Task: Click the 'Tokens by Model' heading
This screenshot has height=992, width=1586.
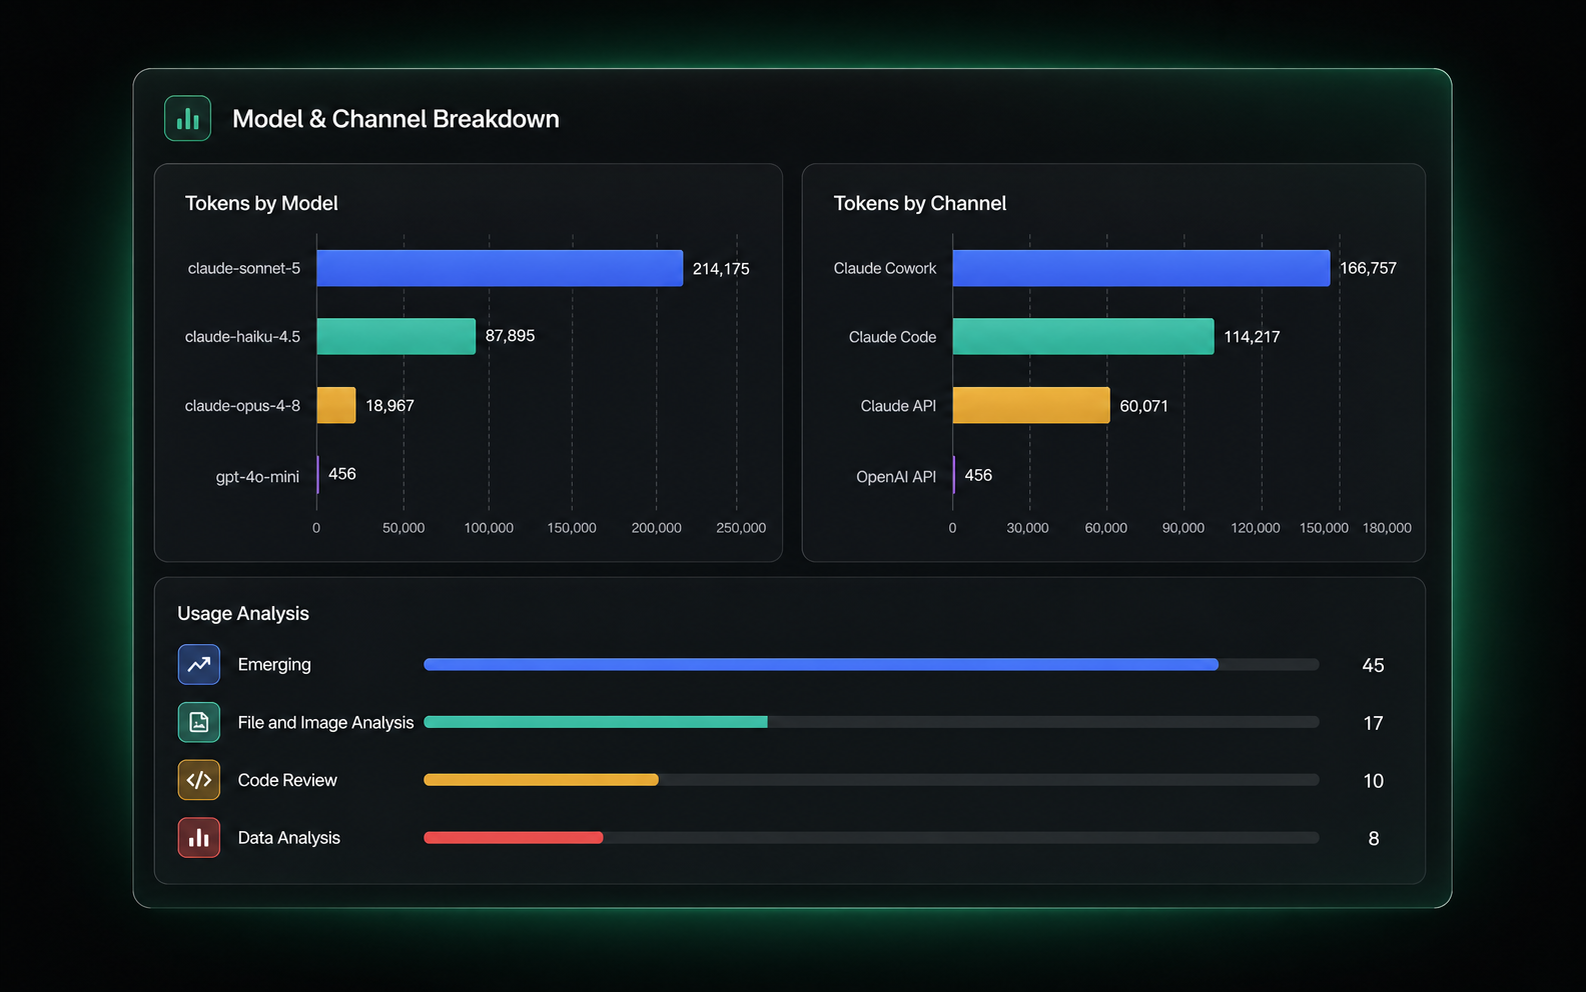Action: point(262,203)
